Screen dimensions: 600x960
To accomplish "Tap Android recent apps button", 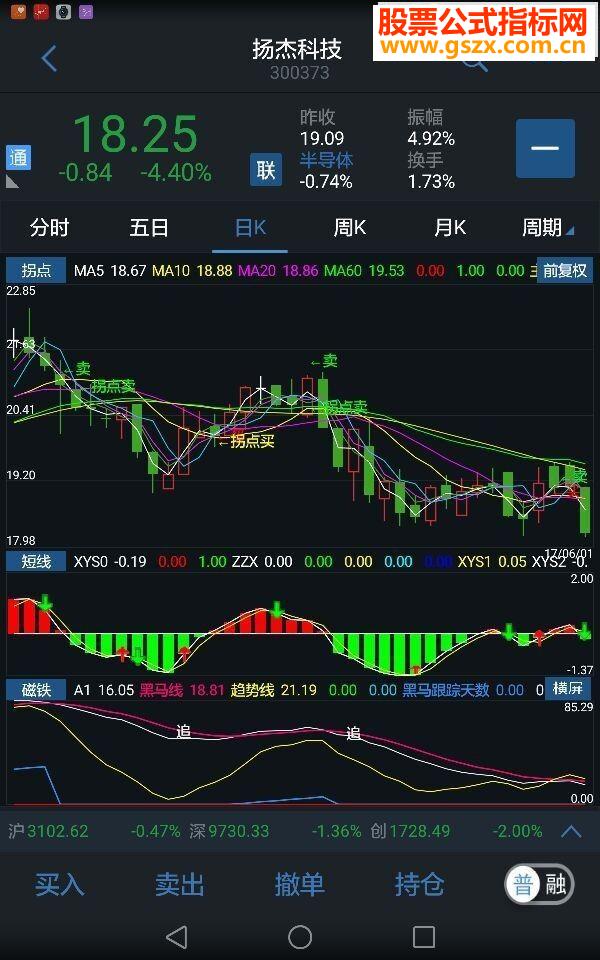I will pyautogui.click(x=424, y=937).
